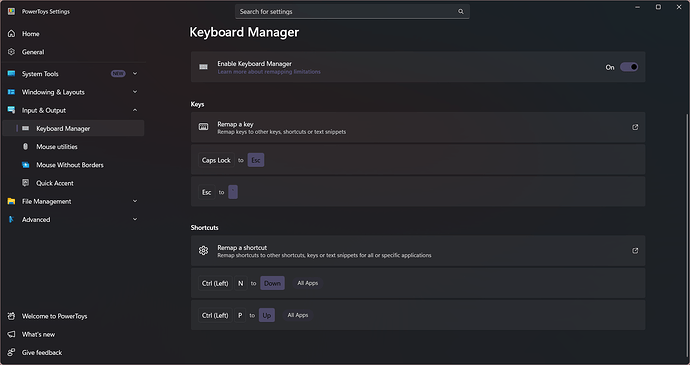
Task: Click the Keyboard Manager page heading
Action: pyautogui.click(x=244, y=32)
